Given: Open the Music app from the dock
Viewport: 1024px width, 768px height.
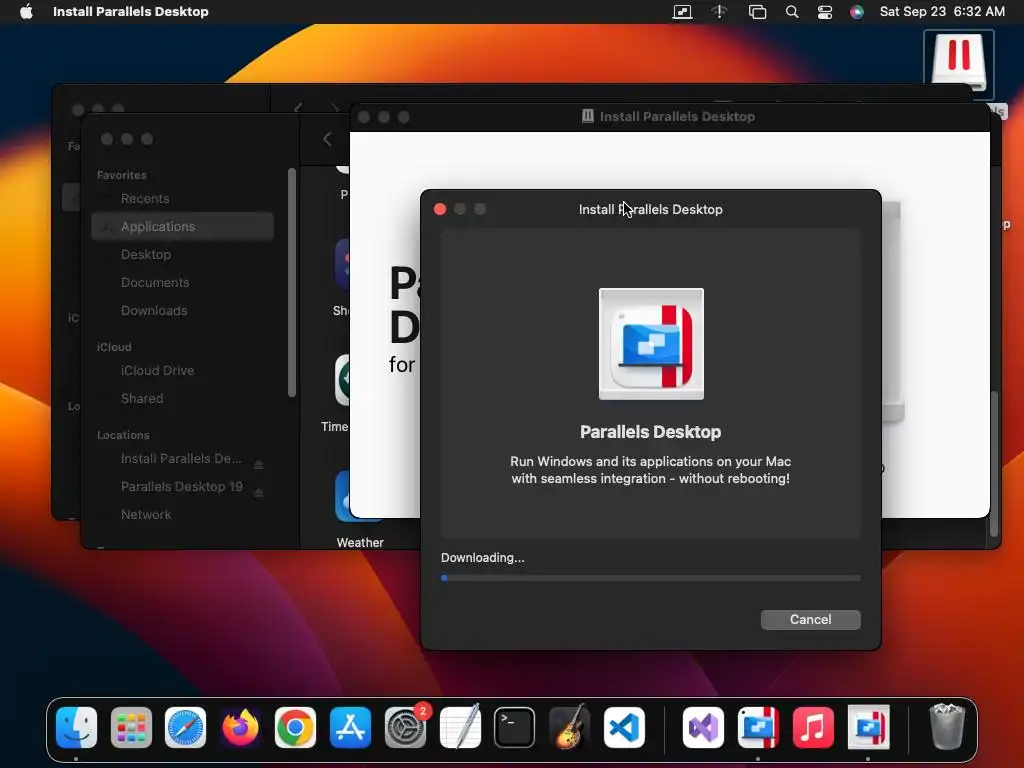Looking at the screenshot, I should click(x=813, y=727).
